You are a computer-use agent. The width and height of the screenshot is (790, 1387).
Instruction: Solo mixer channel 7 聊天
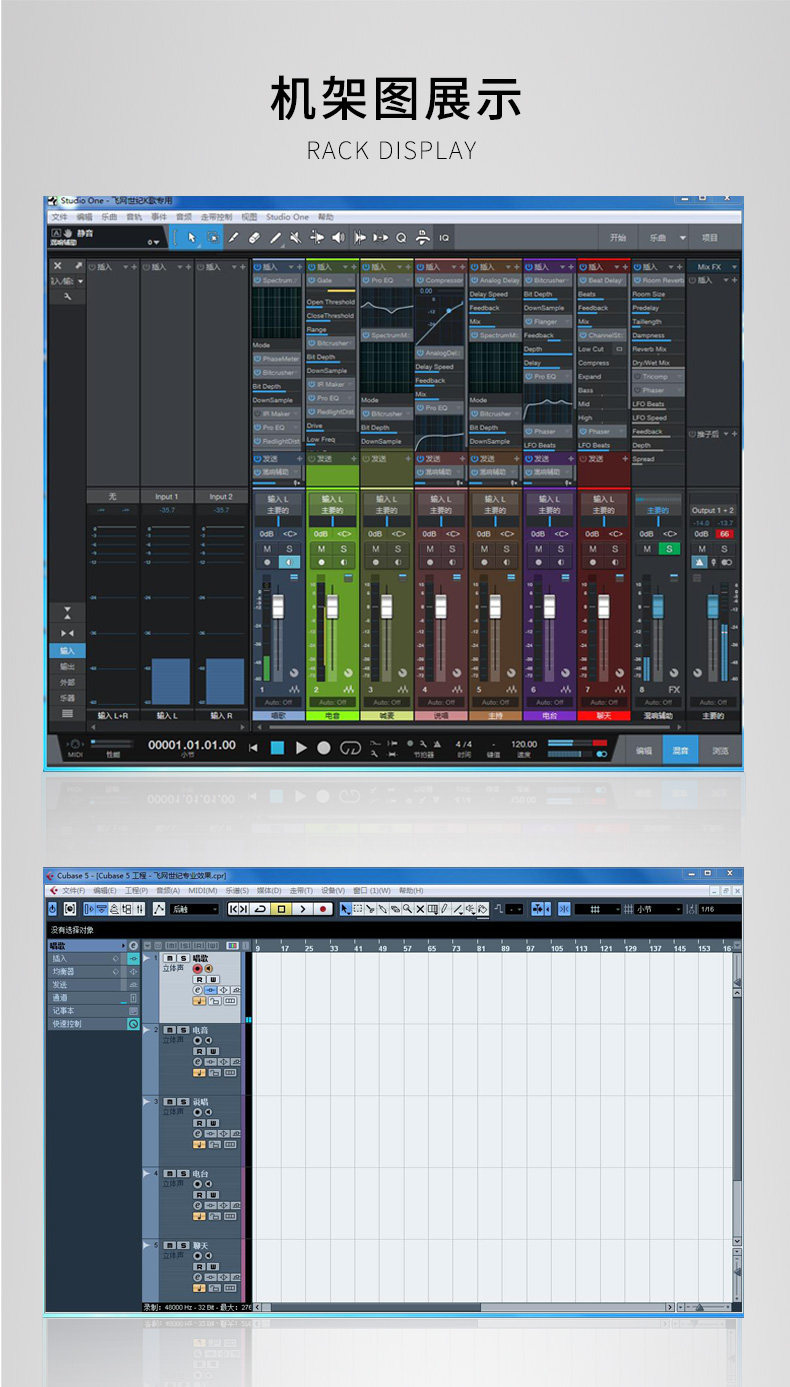(614, 548)
